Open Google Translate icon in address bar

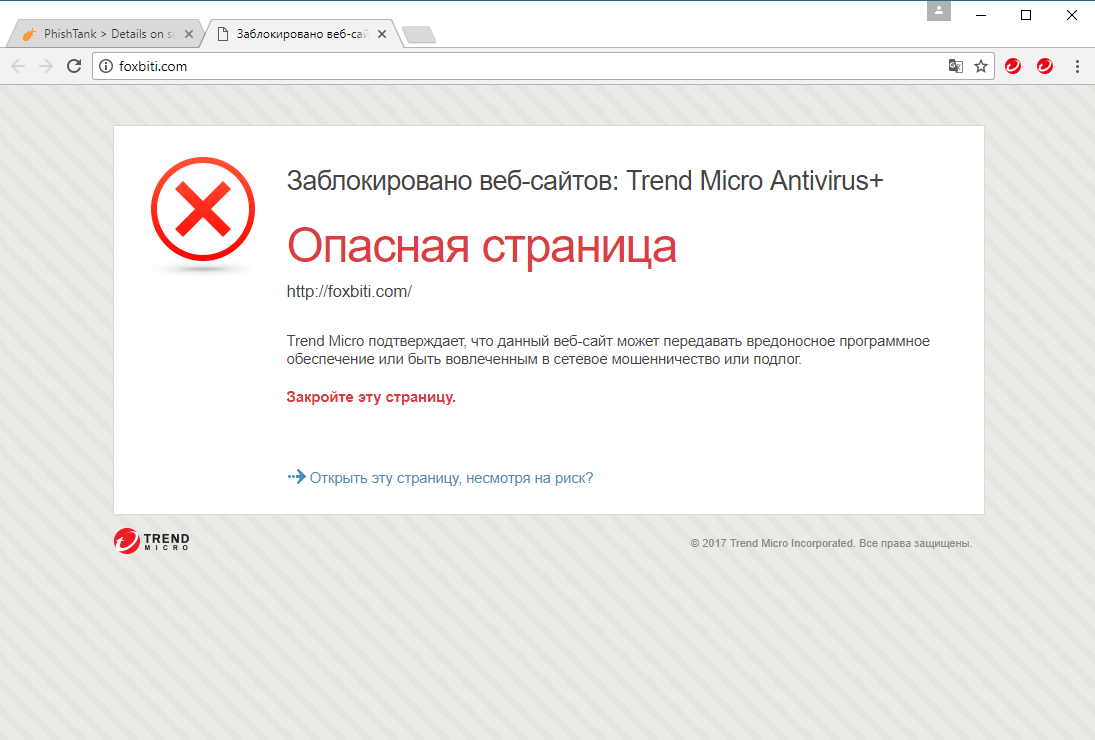[955, 65]
